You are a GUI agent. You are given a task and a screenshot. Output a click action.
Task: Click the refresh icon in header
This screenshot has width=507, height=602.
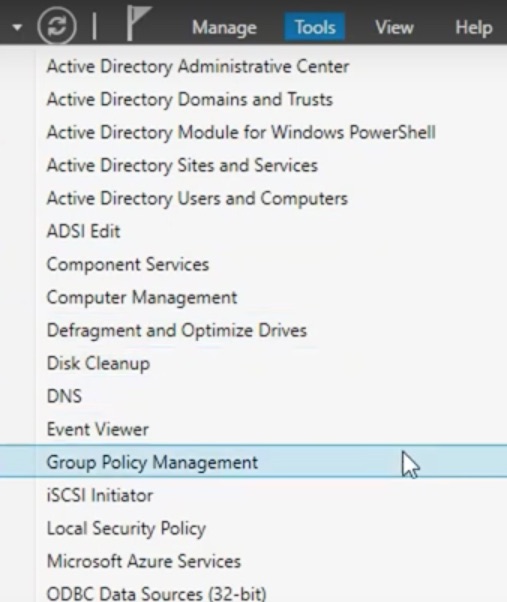pos(57,26)
